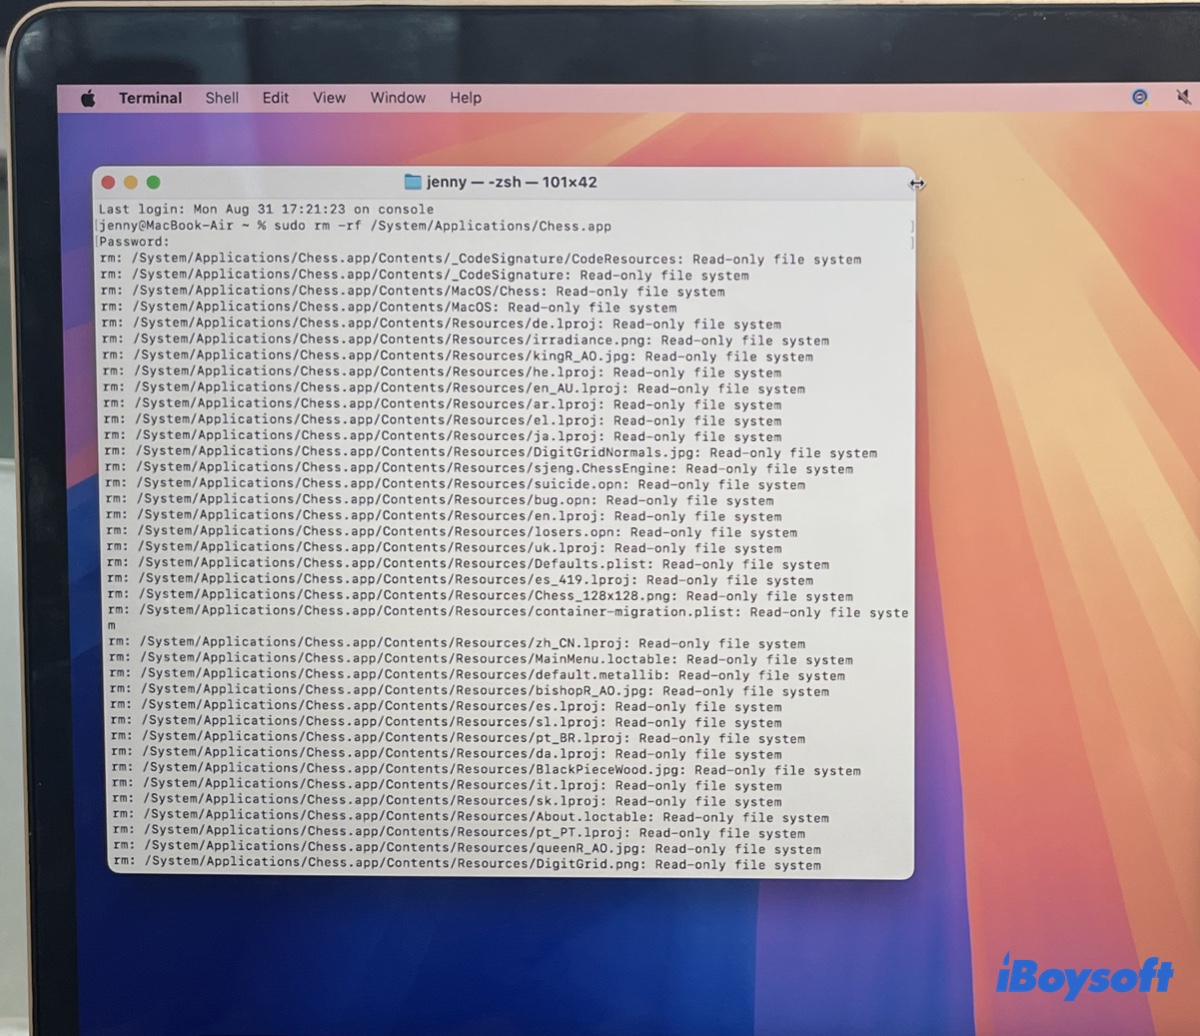The width and height of the screenshot is (1200, 1036).
Task: Open the Apple menu
Action: [x=88, y=98]
